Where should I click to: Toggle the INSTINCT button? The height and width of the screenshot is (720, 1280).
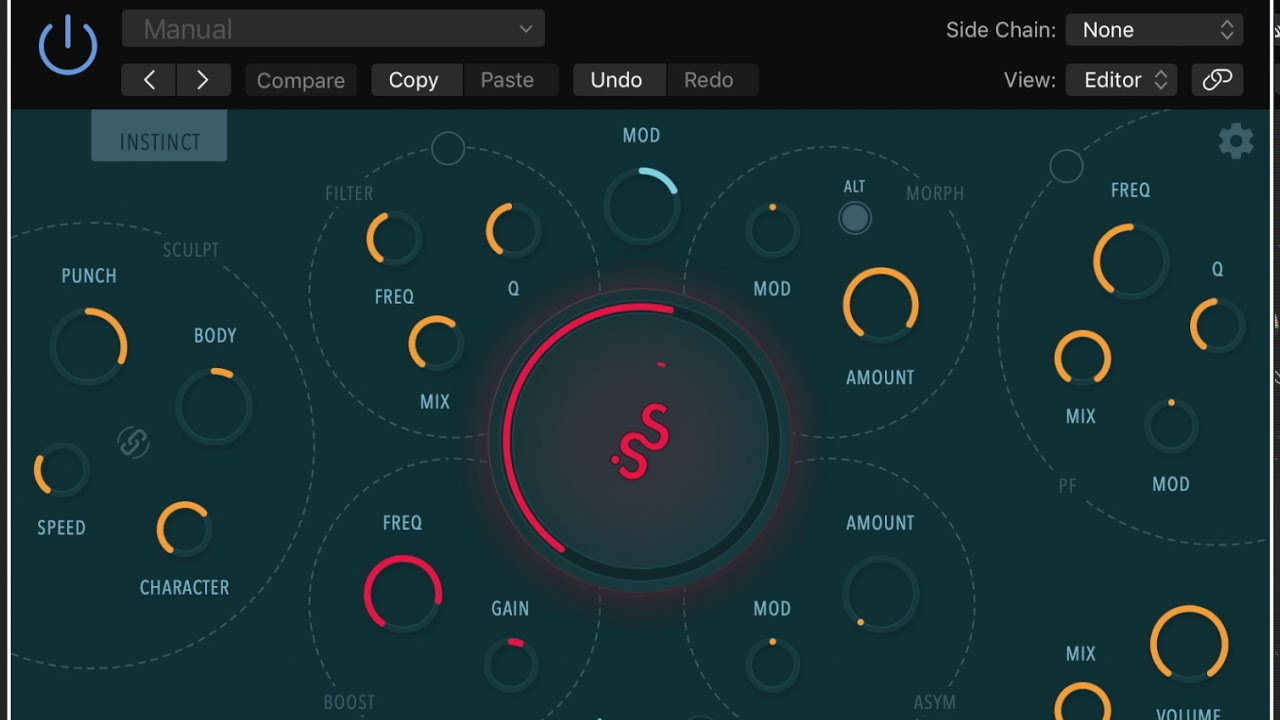[159, 136]
